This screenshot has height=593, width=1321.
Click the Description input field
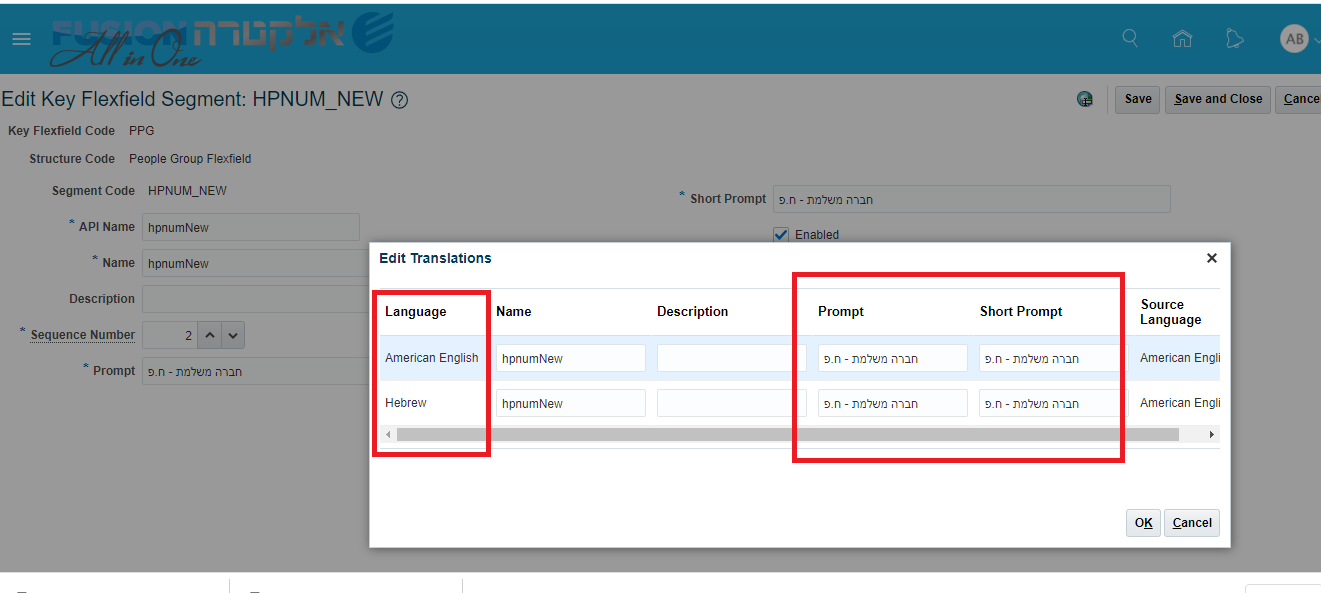coord(256,299)
